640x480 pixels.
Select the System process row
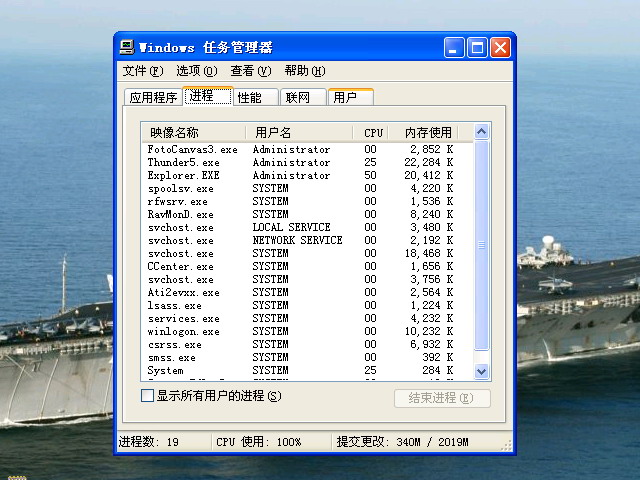pyautogui.click(x=308, y=371)
